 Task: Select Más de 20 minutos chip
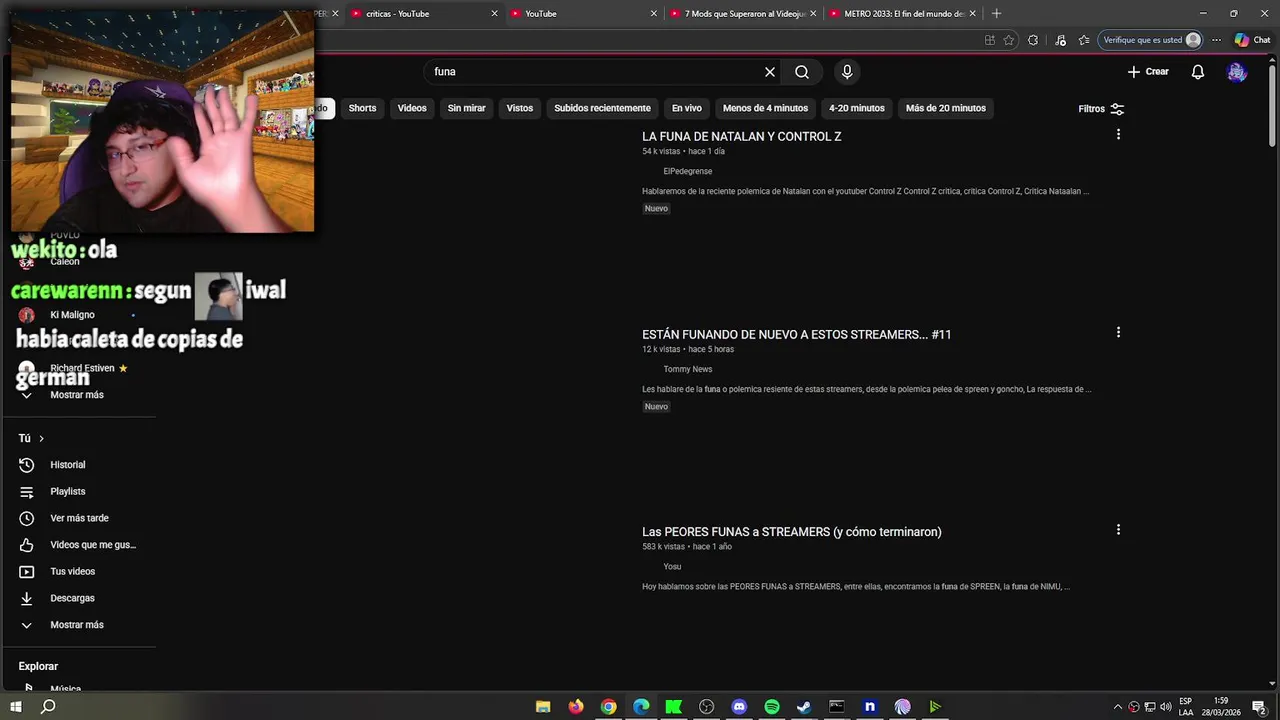[946, 108]
